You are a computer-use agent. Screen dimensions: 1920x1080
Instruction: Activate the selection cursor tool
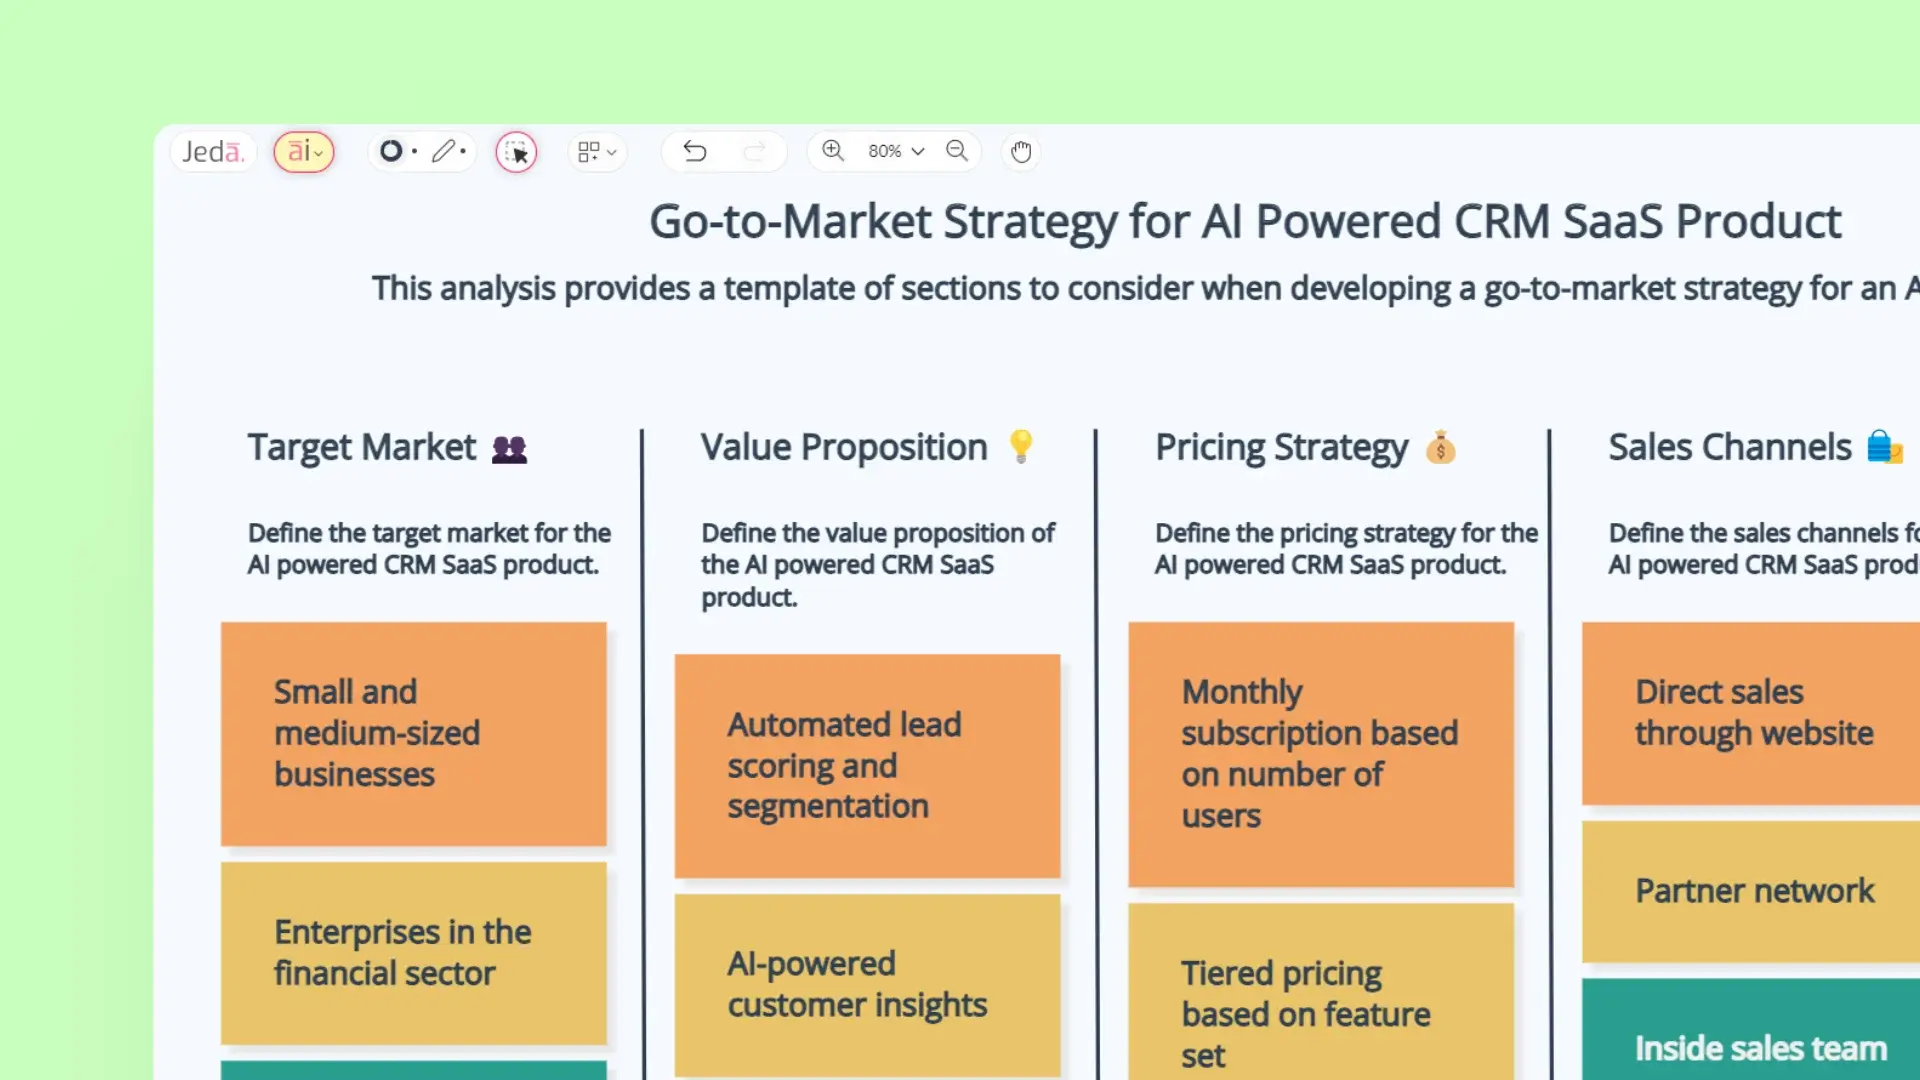tap(516, 152)
